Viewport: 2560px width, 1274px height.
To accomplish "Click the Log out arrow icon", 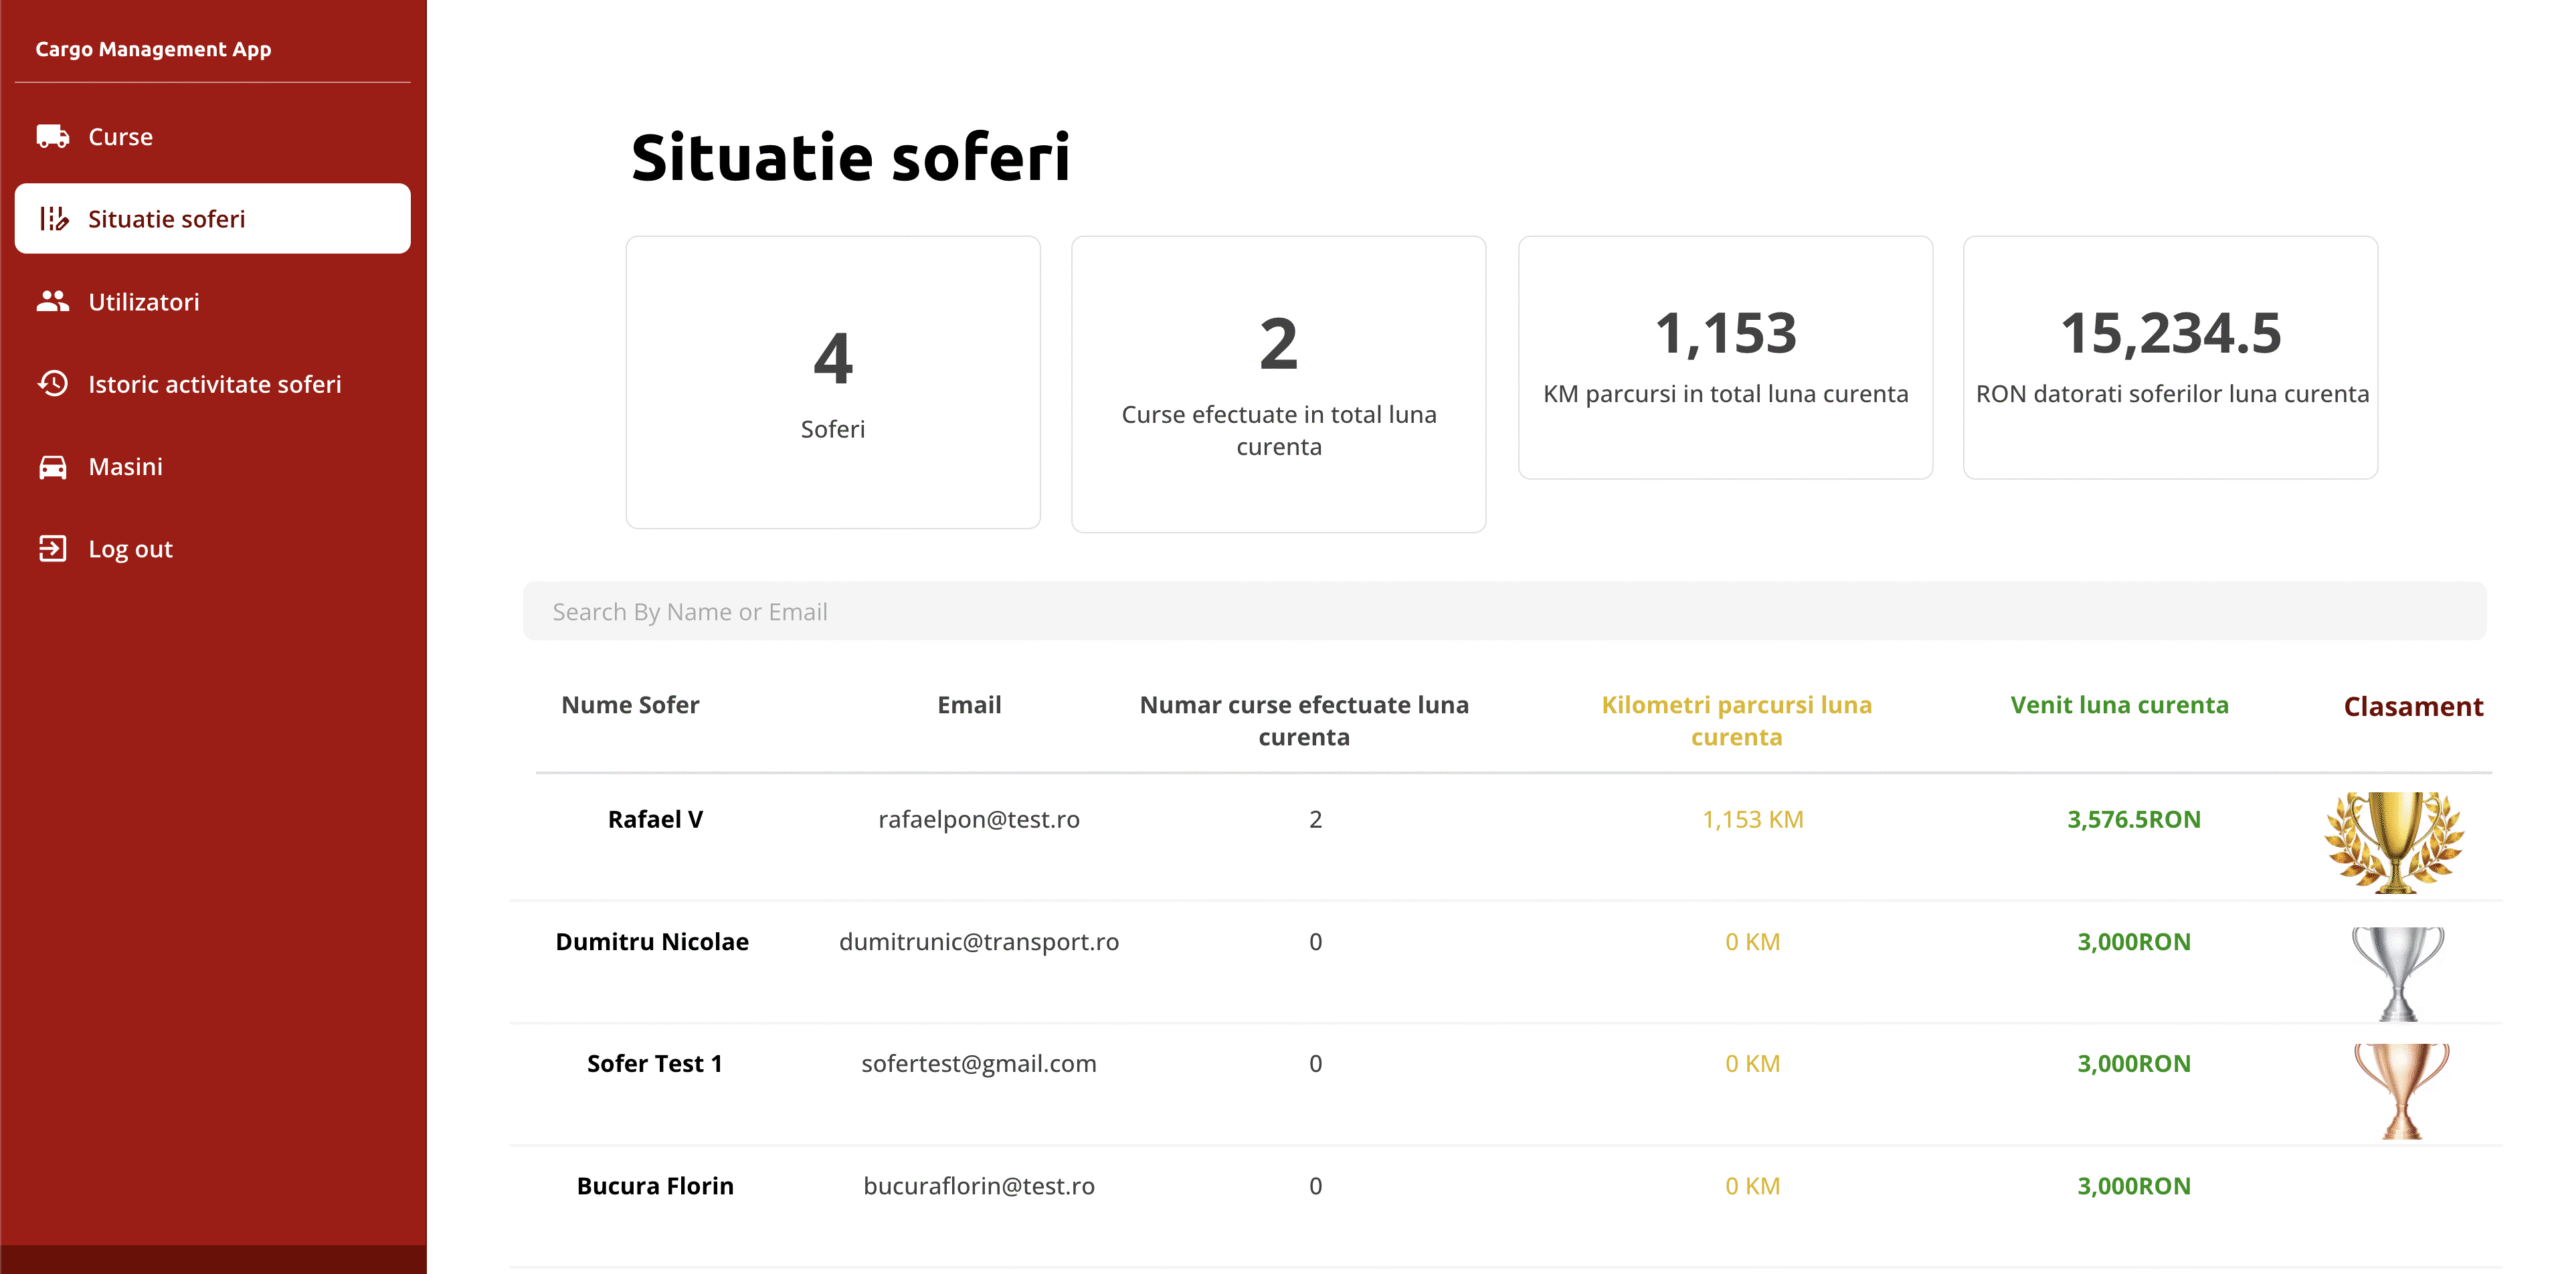I will pos(53,549).
